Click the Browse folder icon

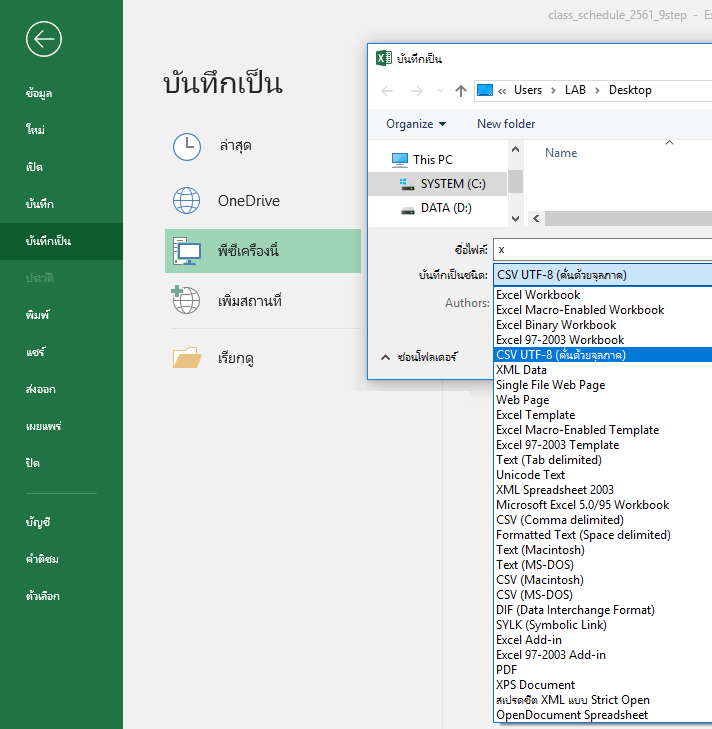pyautogui.click(x=187, y=357)
